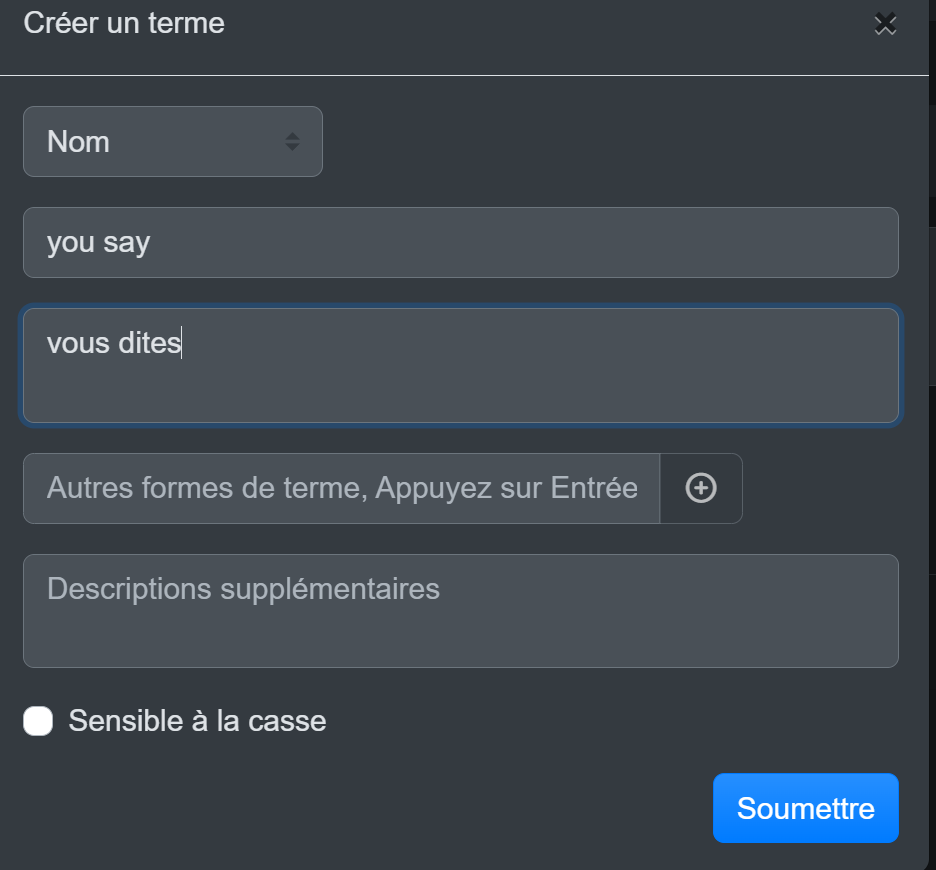
Task: Click the "Sensible à la casse" label text
Action: pyautogui.click(x=197, y=721)
